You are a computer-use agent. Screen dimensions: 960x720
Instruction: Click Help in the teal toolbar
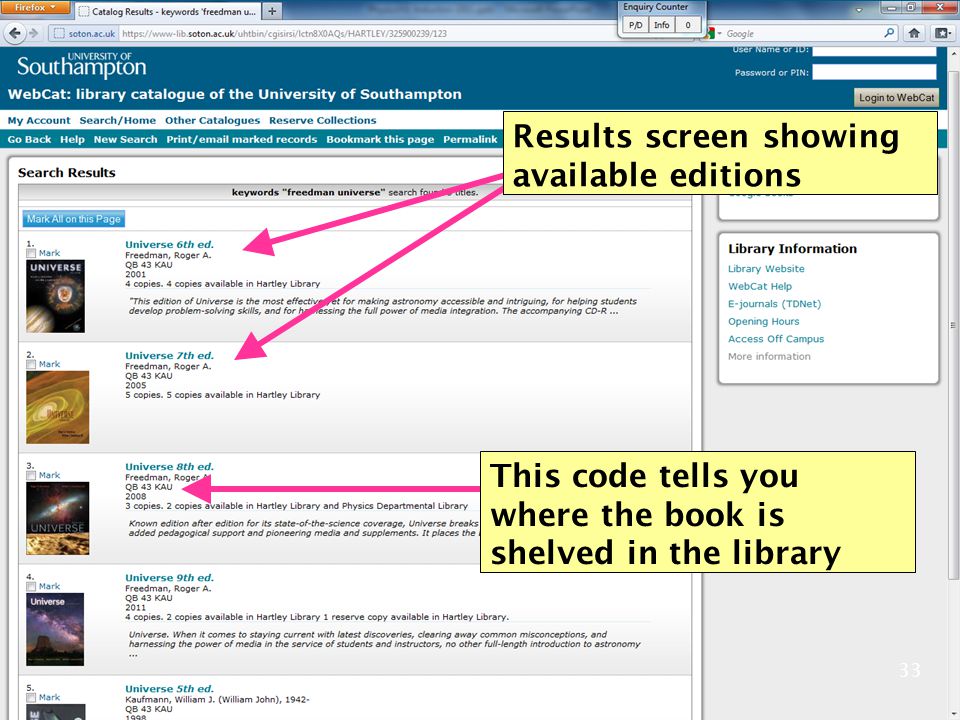(72, 140)
